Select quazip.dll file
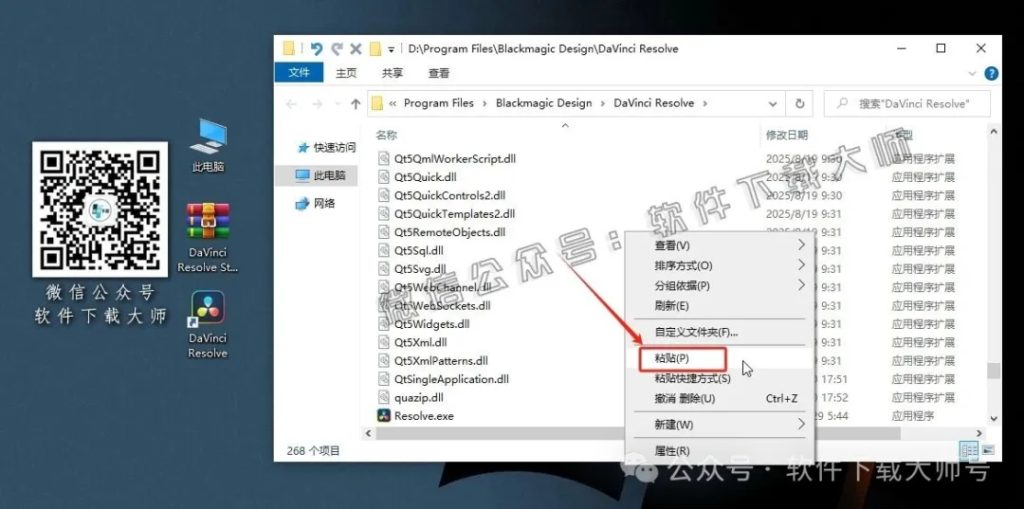1024x509 pixels. coord(419,397)
